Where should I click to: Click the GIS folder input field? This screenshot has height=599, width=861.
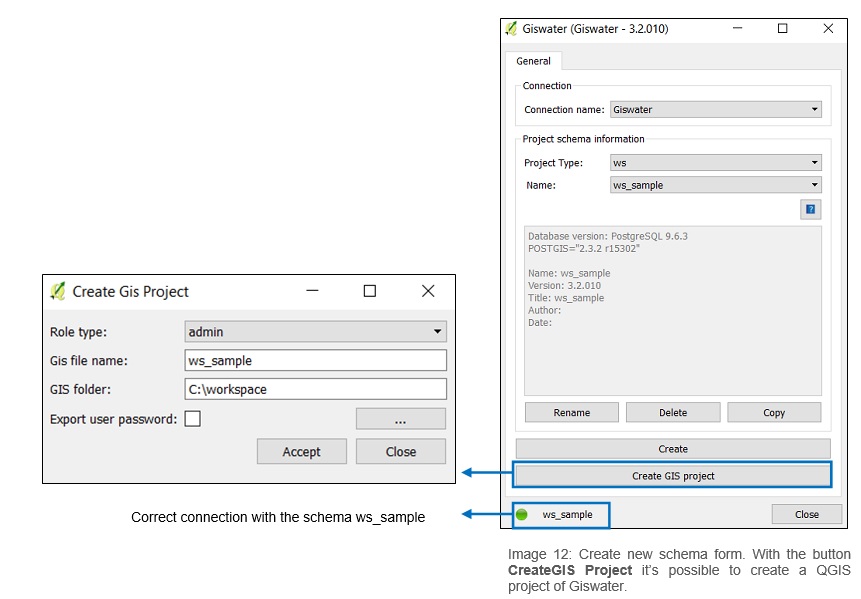pos(315,389)
